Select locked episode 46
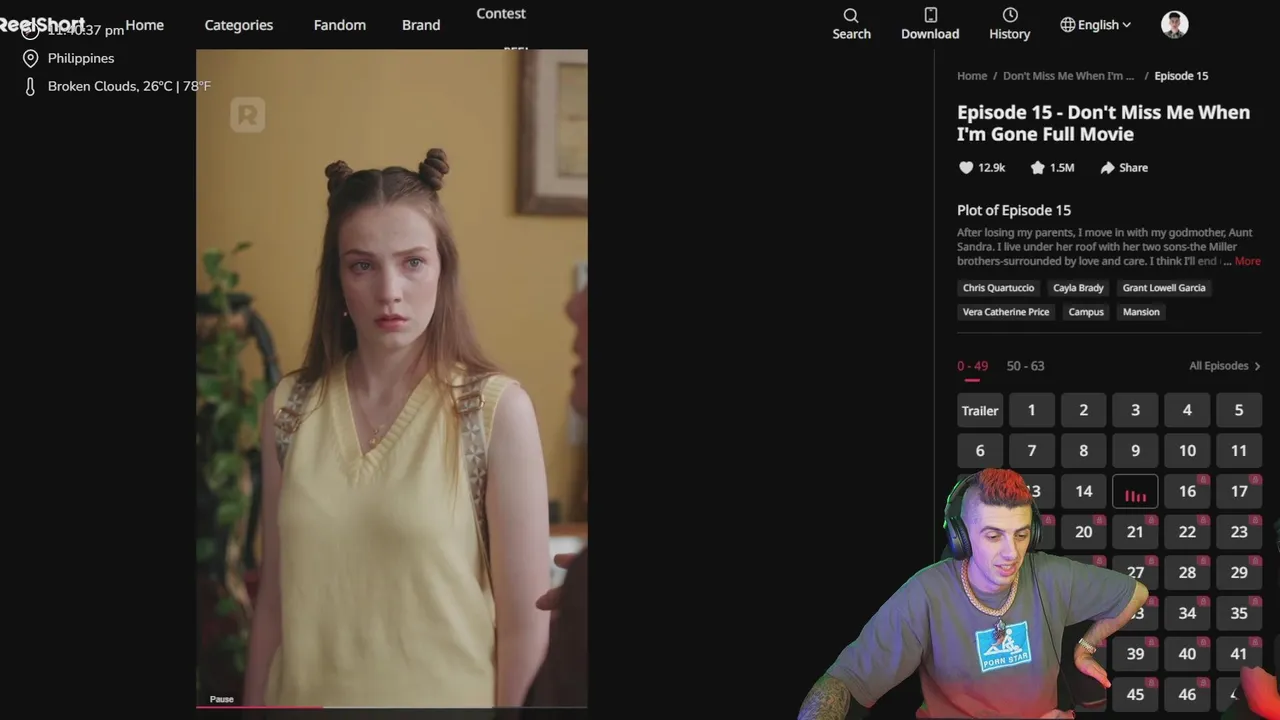The image size is (1280, 720). (x=1187, y=694)
